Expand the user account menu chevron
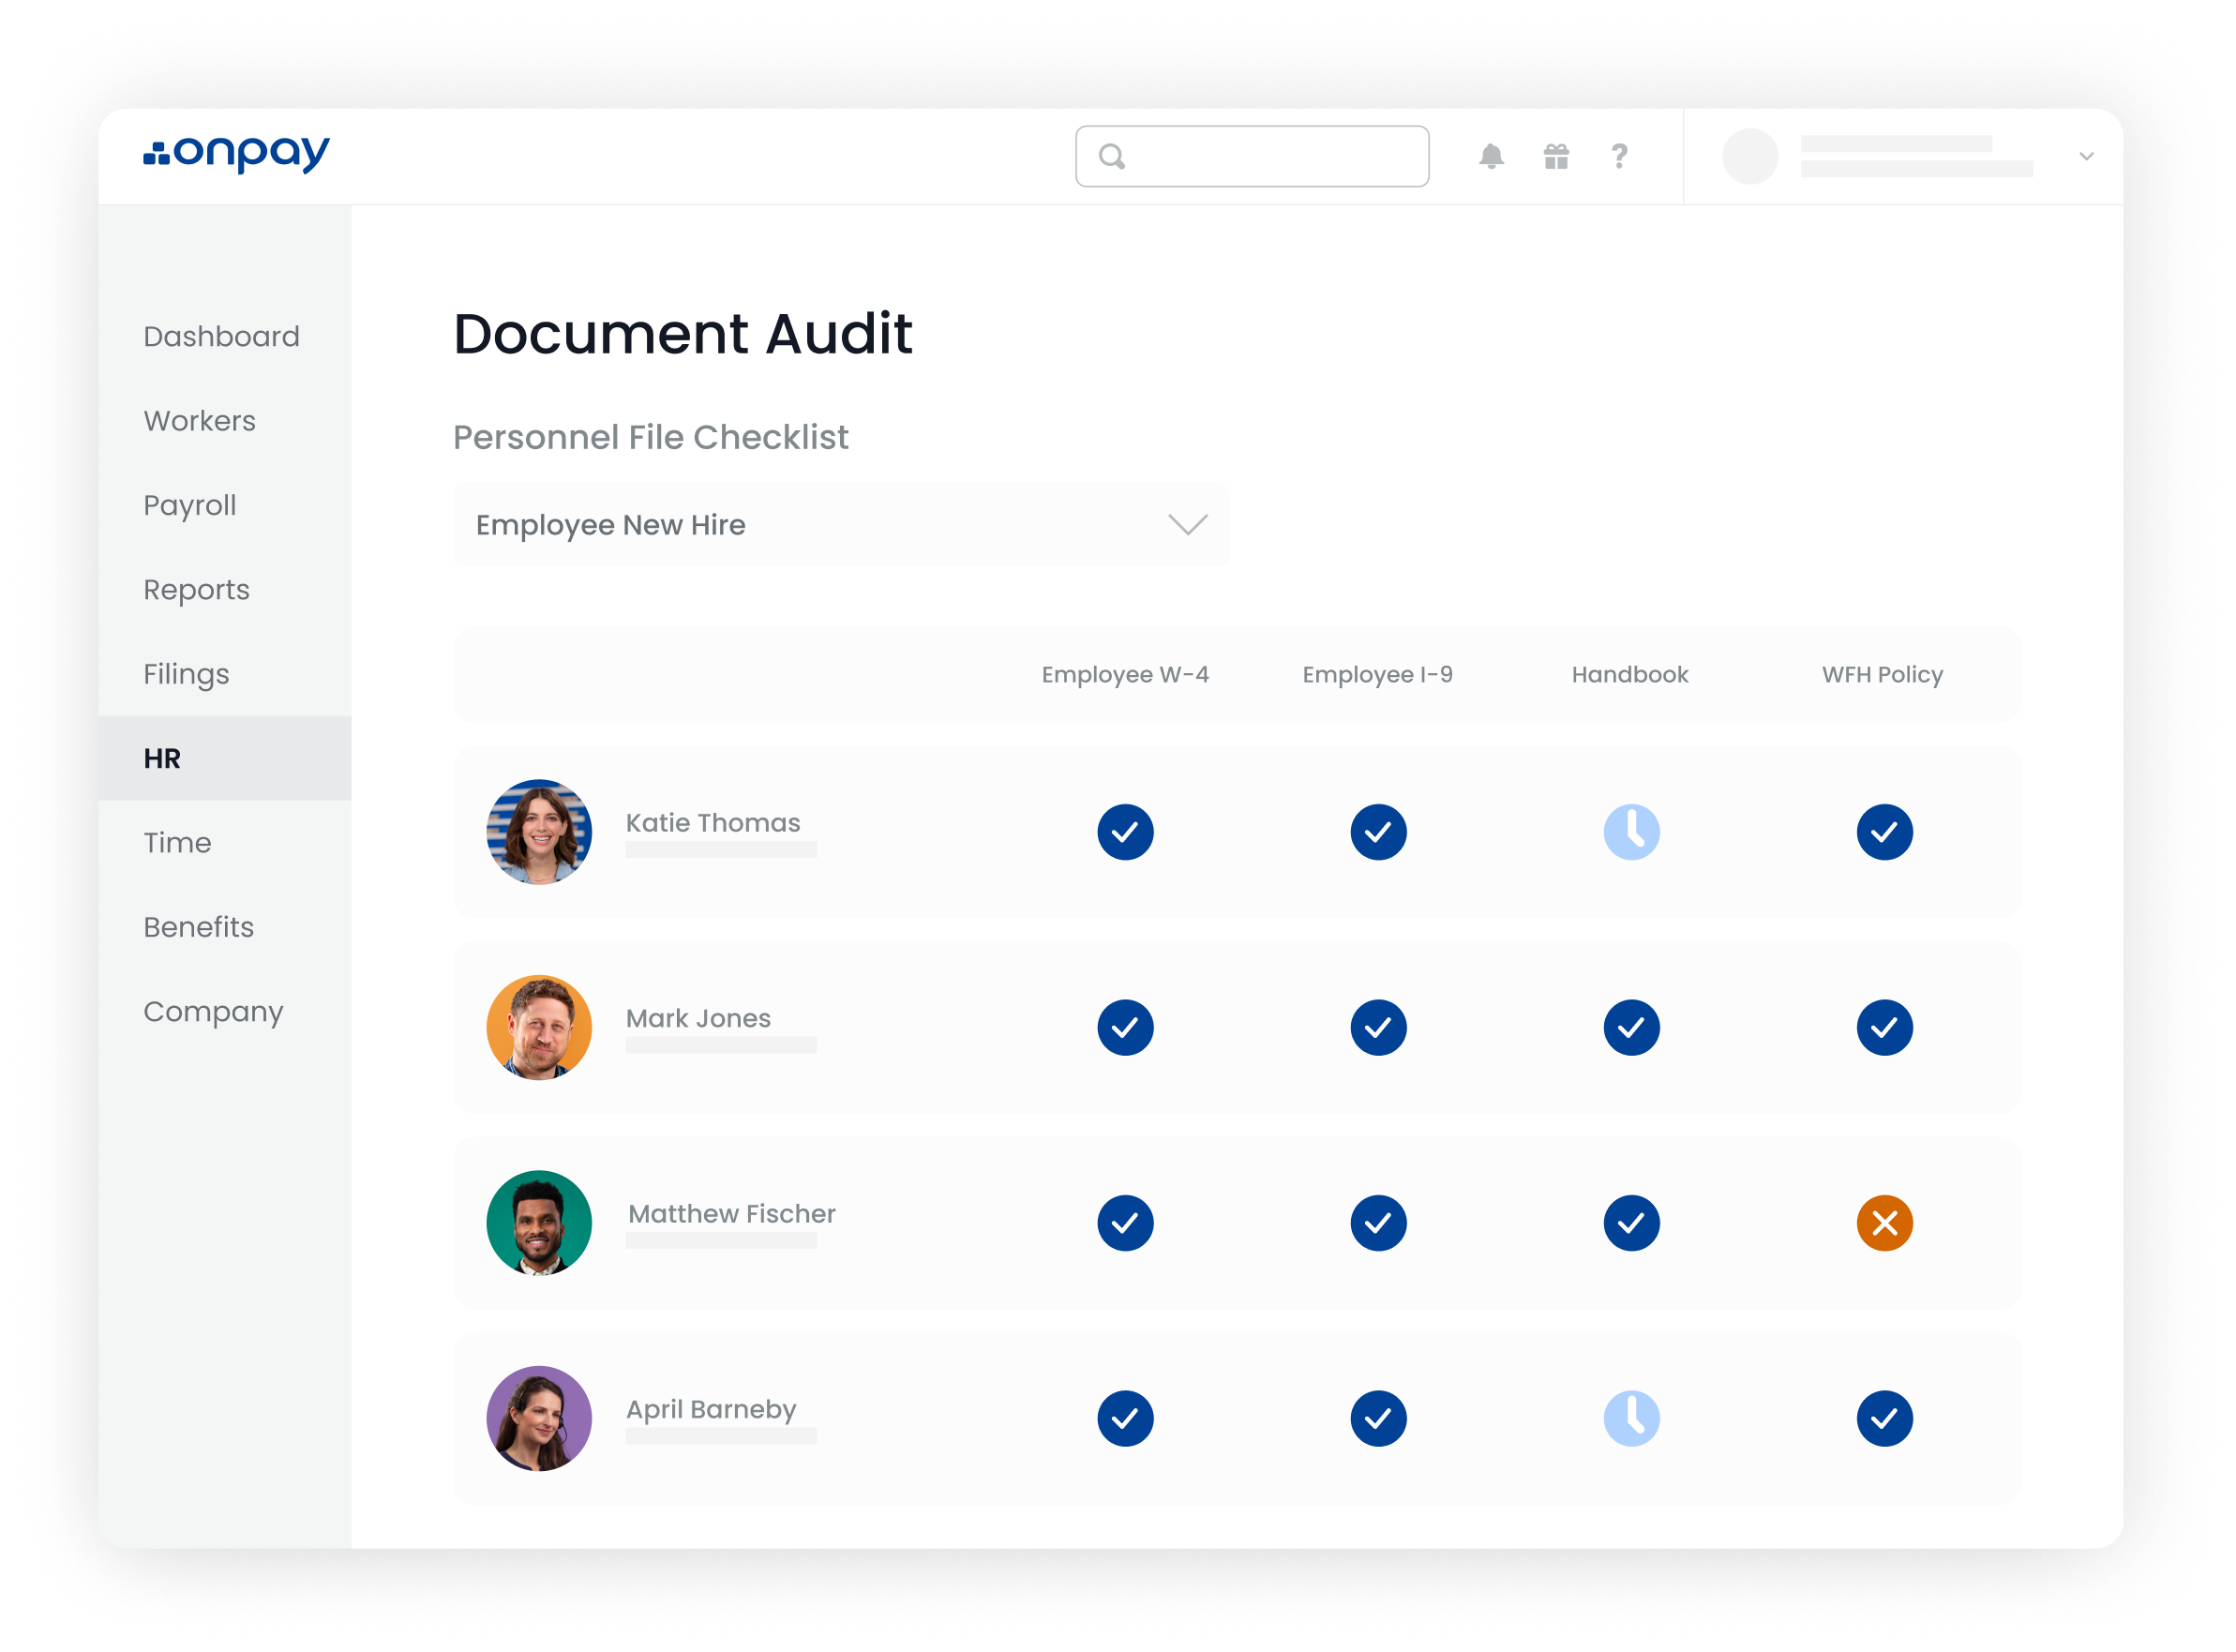Screen dimensions: 2236x1652 click(x=2086, y=156)
